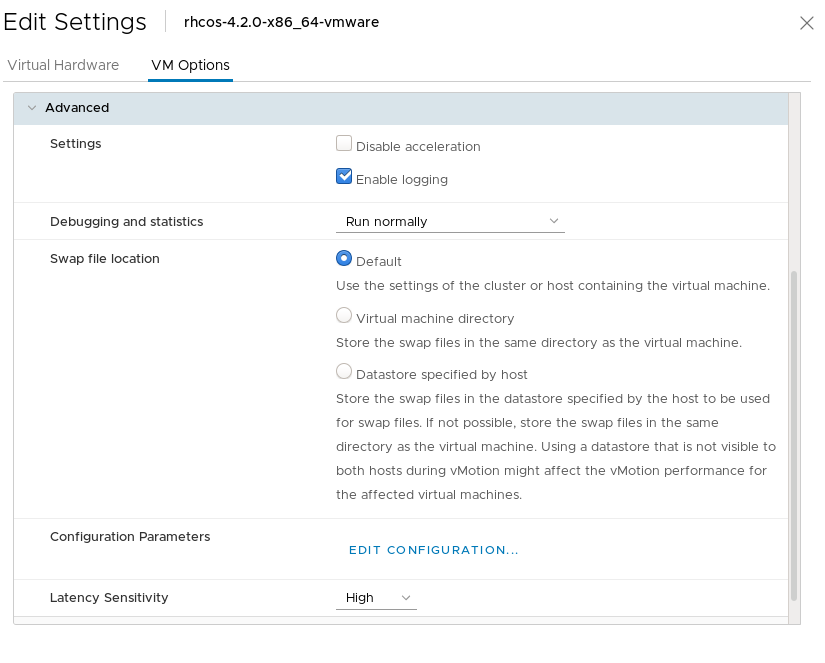Screen dimensions: 825x663
Task: Choose Virtual machine directory swap option
Action: tap(344, 316)
